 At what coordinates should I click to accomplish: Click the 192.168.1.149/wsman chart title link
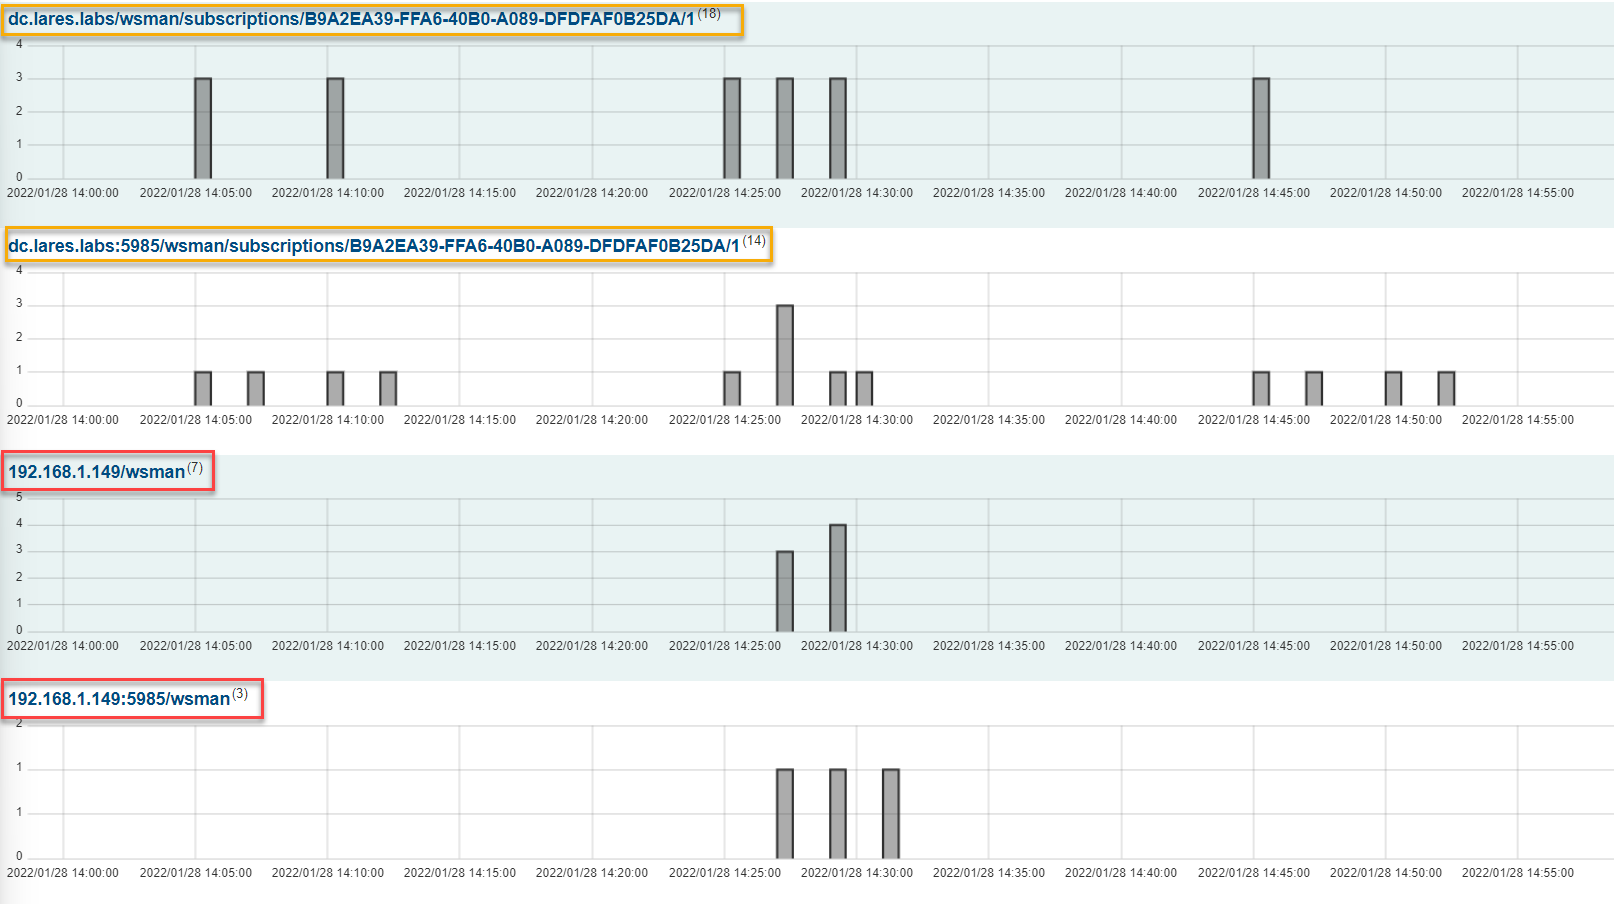97,472
